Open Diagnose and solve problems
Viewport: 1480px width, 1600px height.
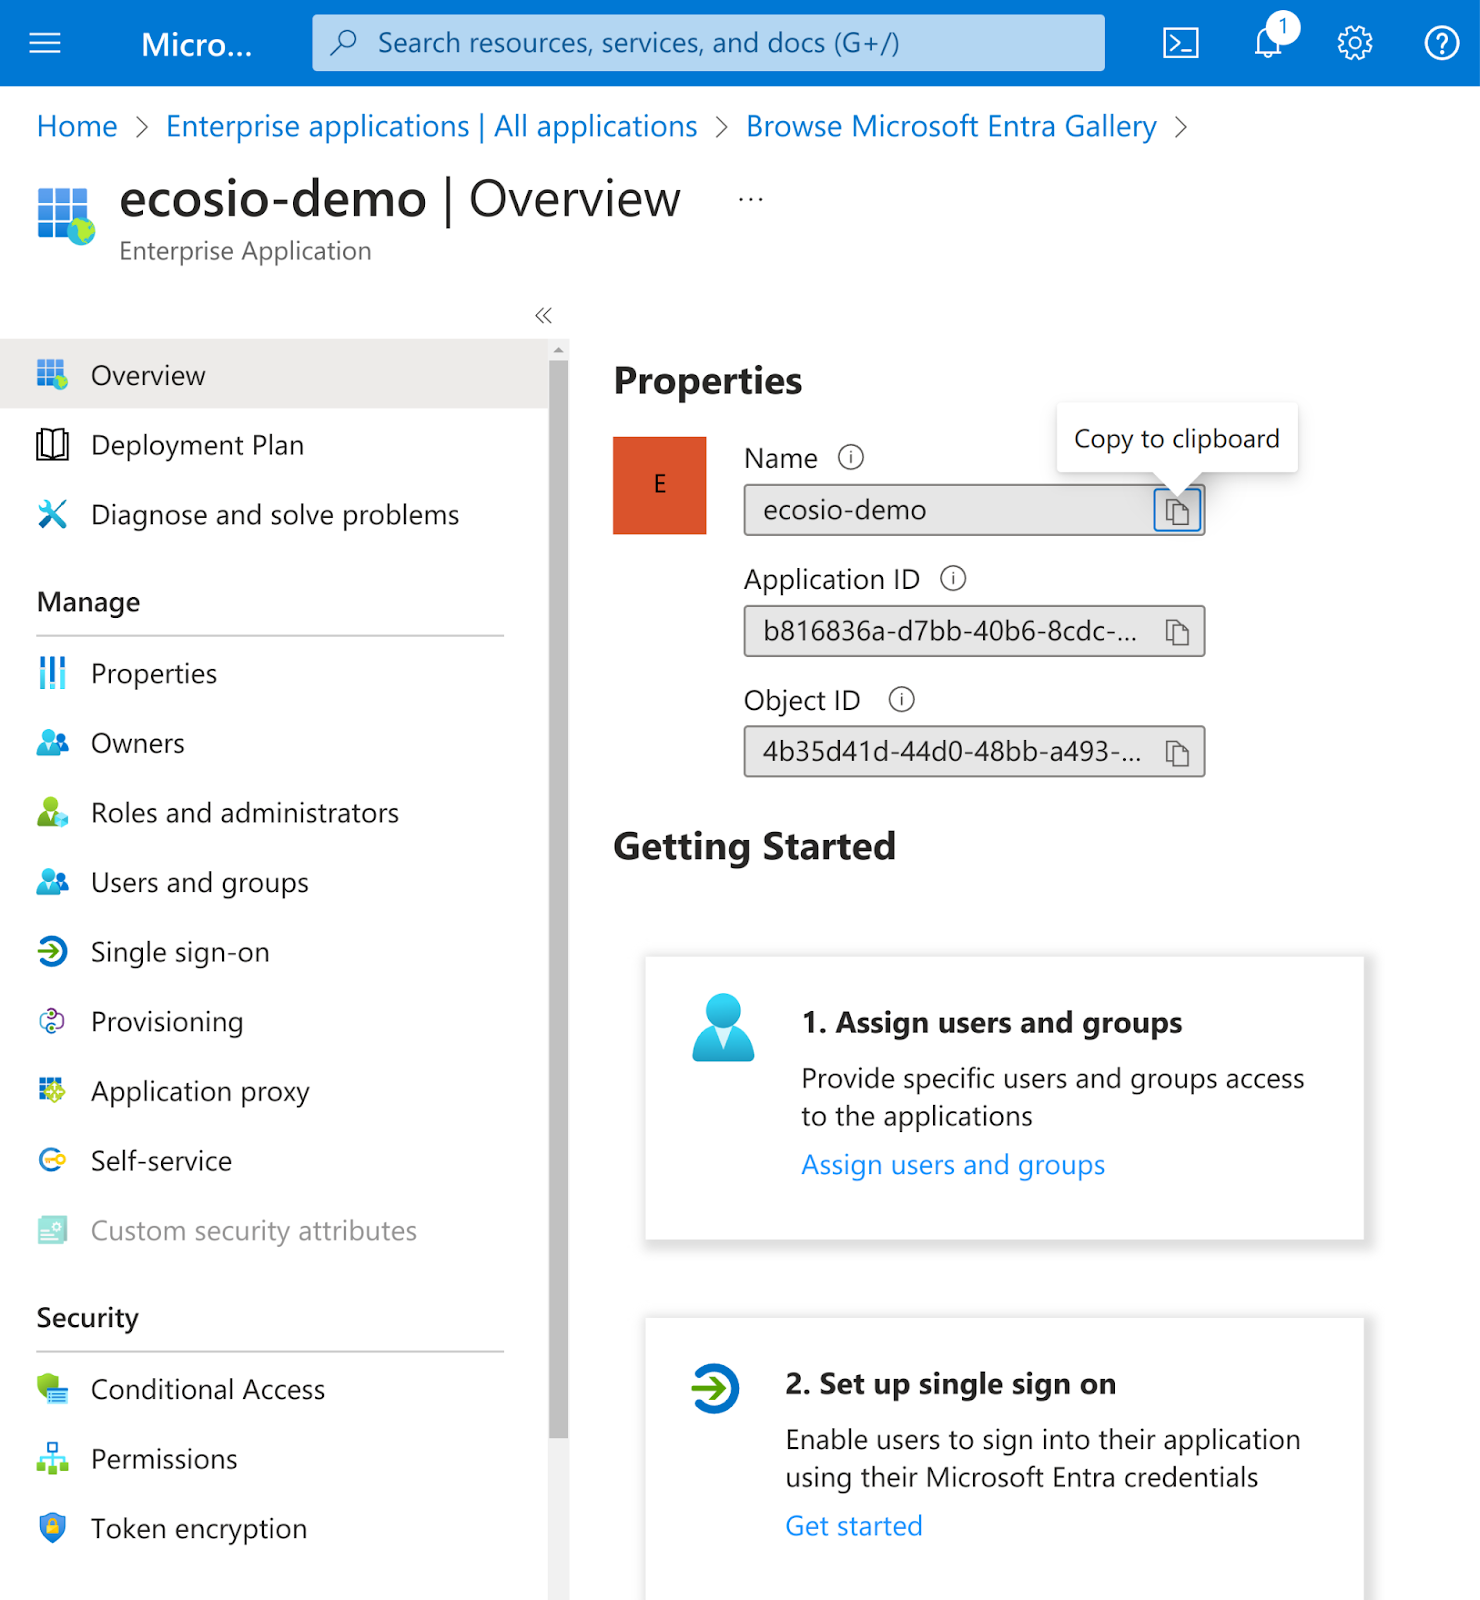pyautogui.click(x=274, y=515)
